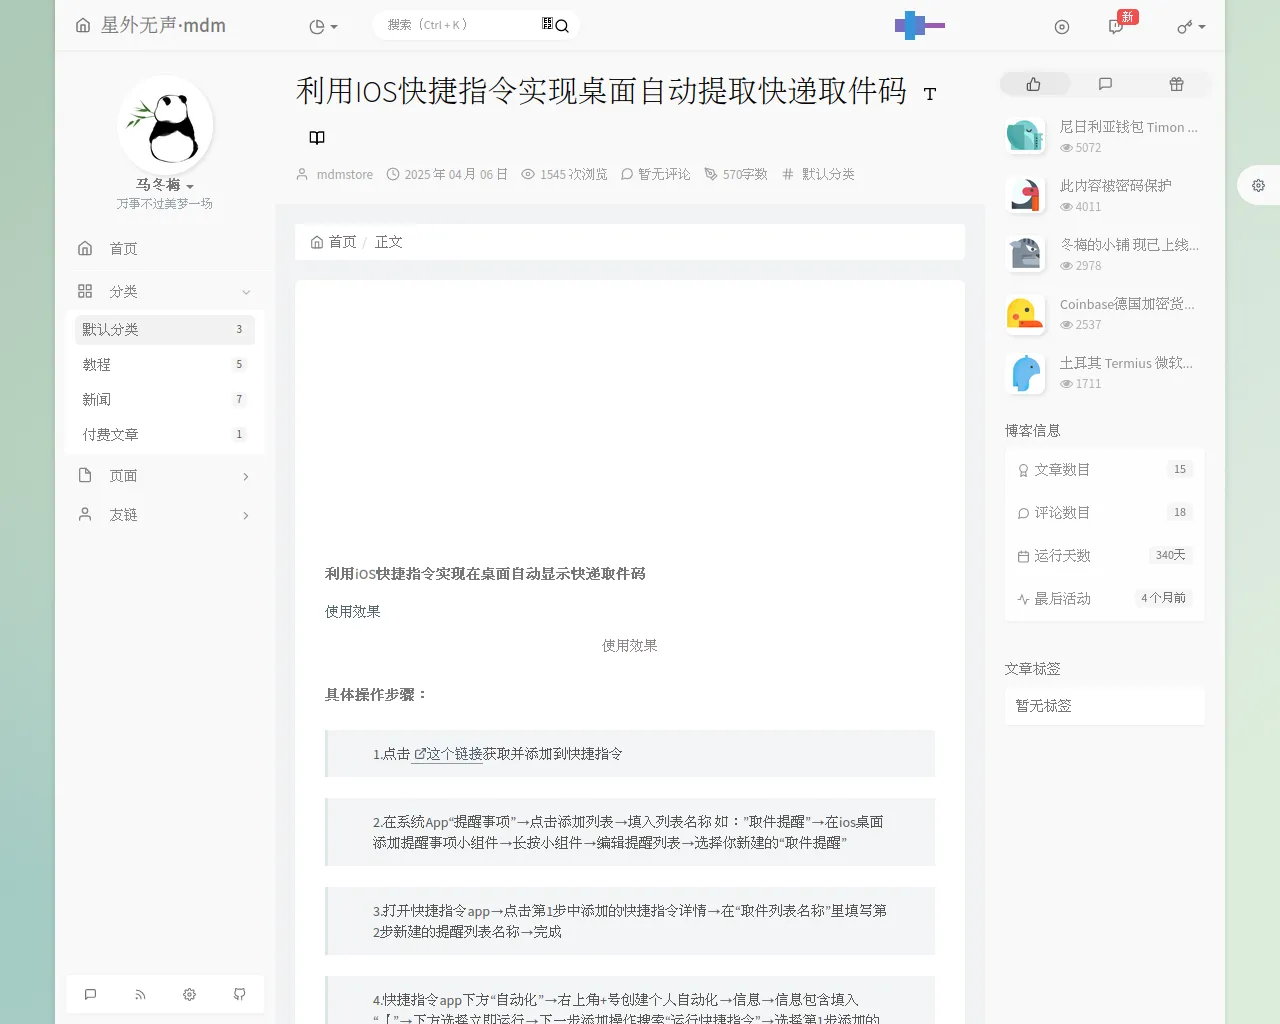Click the target circle icon in header

click(x=1062, y=27)
